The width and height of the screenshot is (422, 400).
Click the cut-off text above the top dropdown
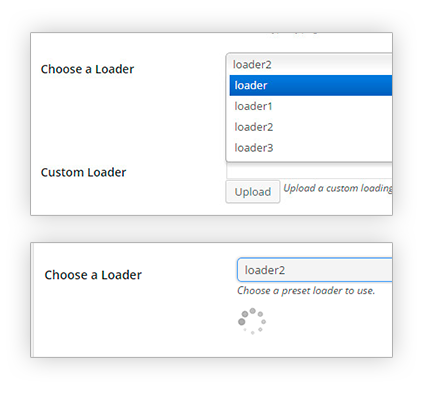295,33
